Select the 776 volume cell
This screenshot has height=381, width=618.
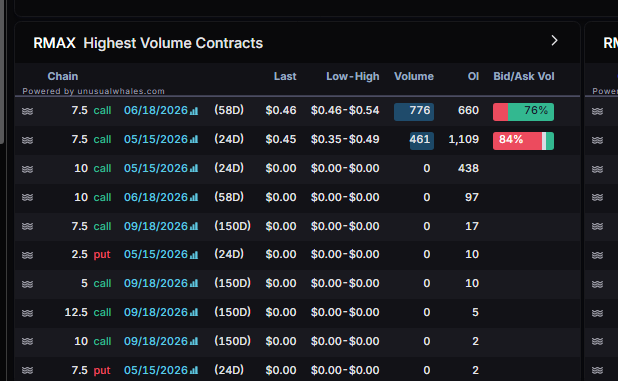click(414, 112)
